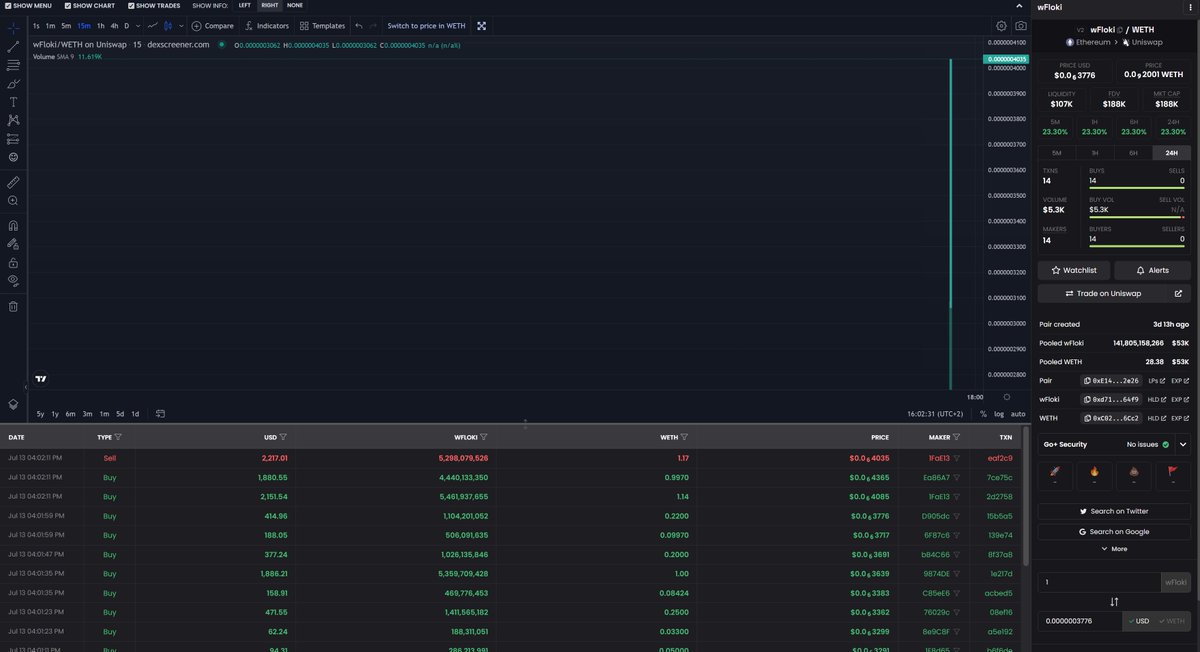
Task: Click the rocket reaction icon
Action: click(1054, 472)
